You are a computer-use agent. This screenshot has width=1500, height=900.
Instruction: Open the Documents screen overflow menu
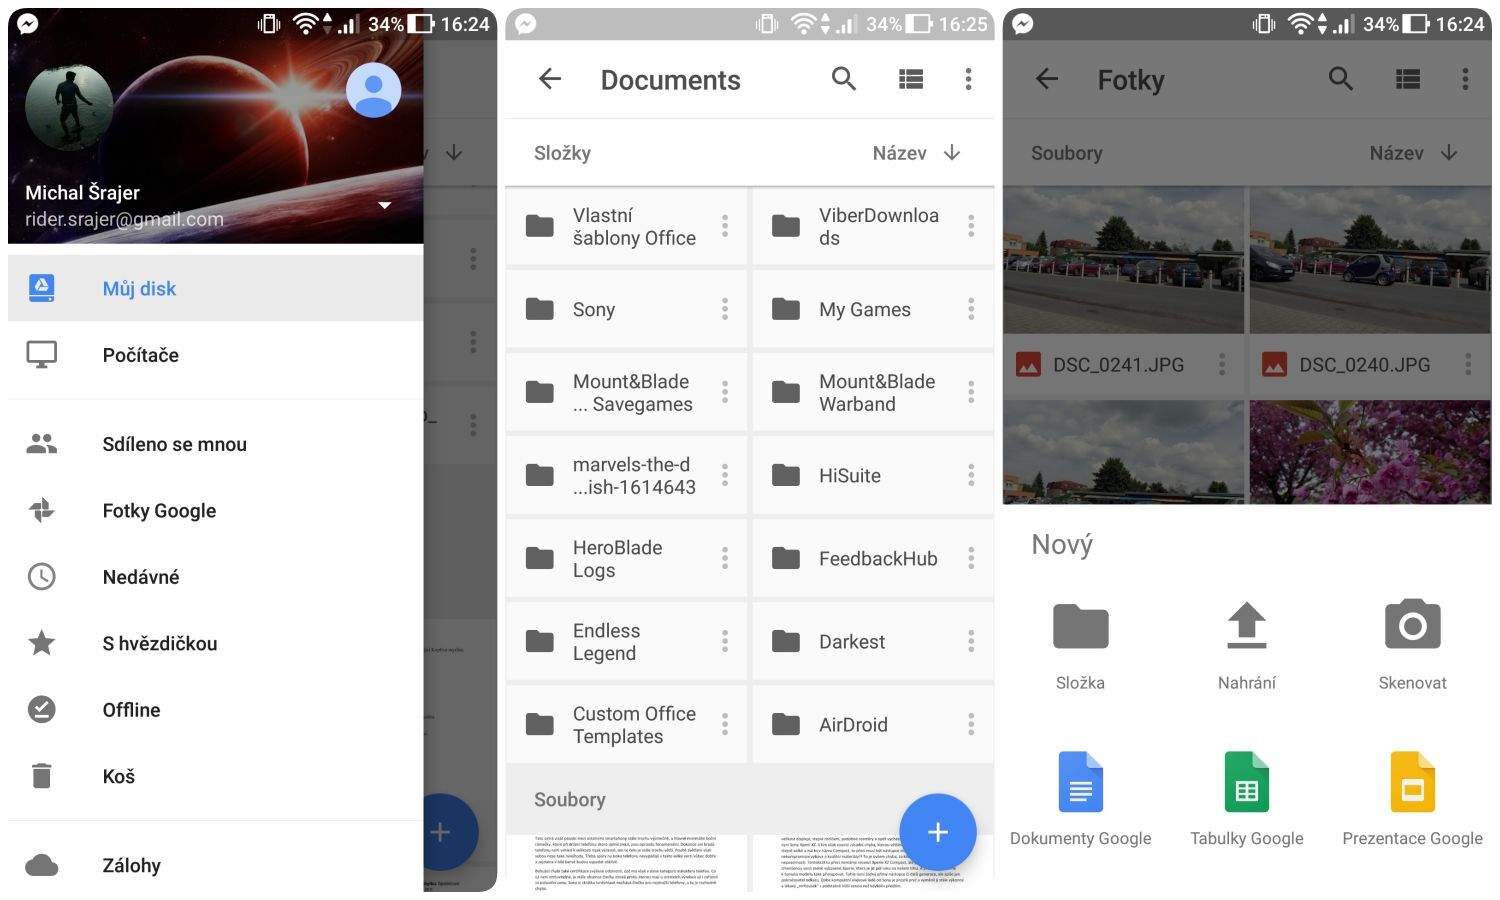pos(968,79)
